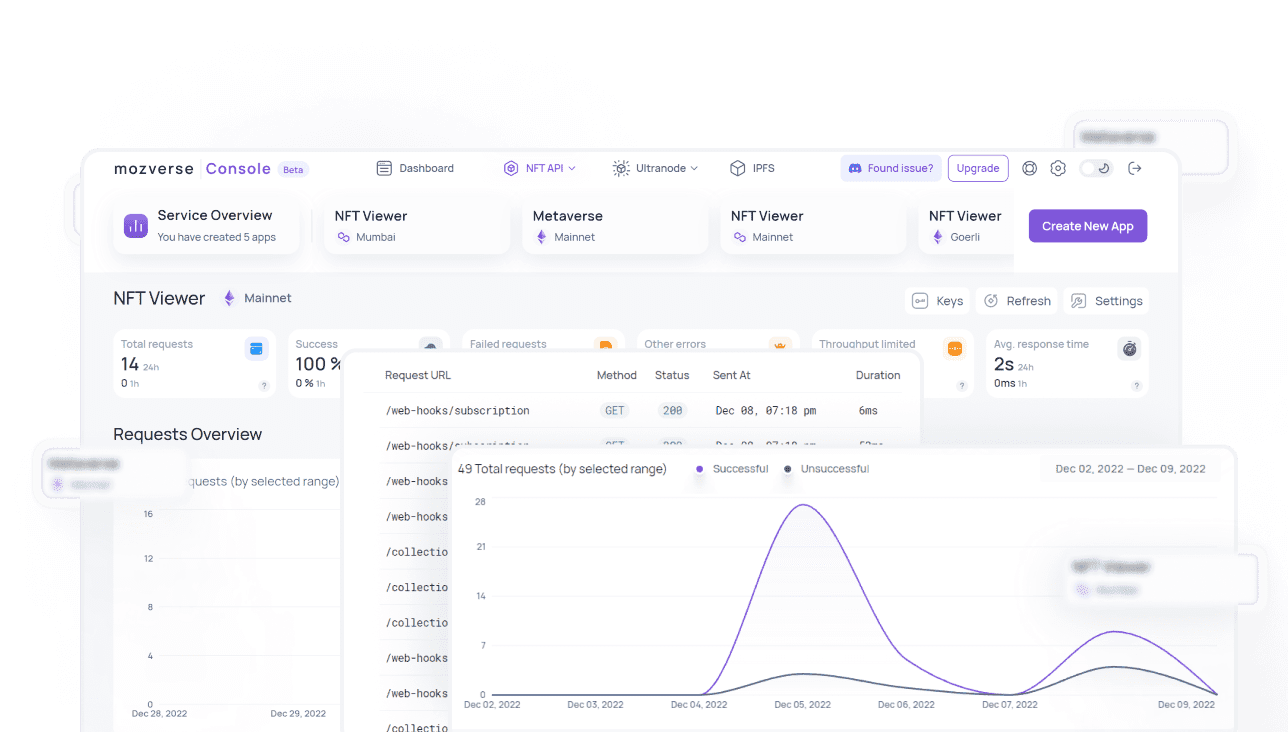This screenshot has width=1288, height=732.
Task: Click the Throughput limited orange icon
Action: pyautogui.click(x=954, y=348)
